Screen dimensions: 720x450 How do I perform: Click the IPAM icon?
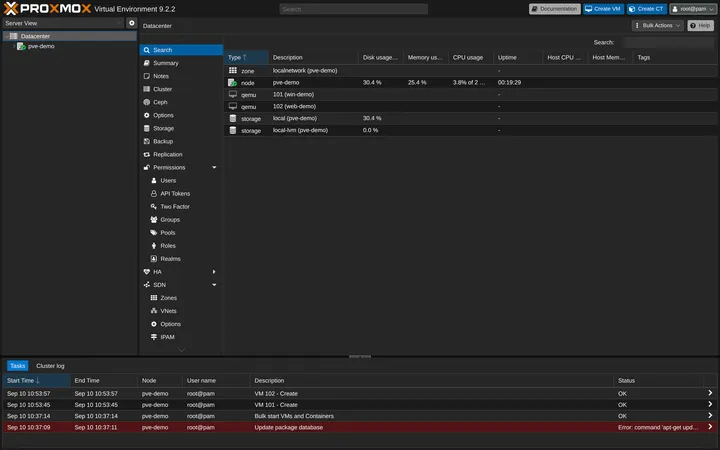pos(154,337)
